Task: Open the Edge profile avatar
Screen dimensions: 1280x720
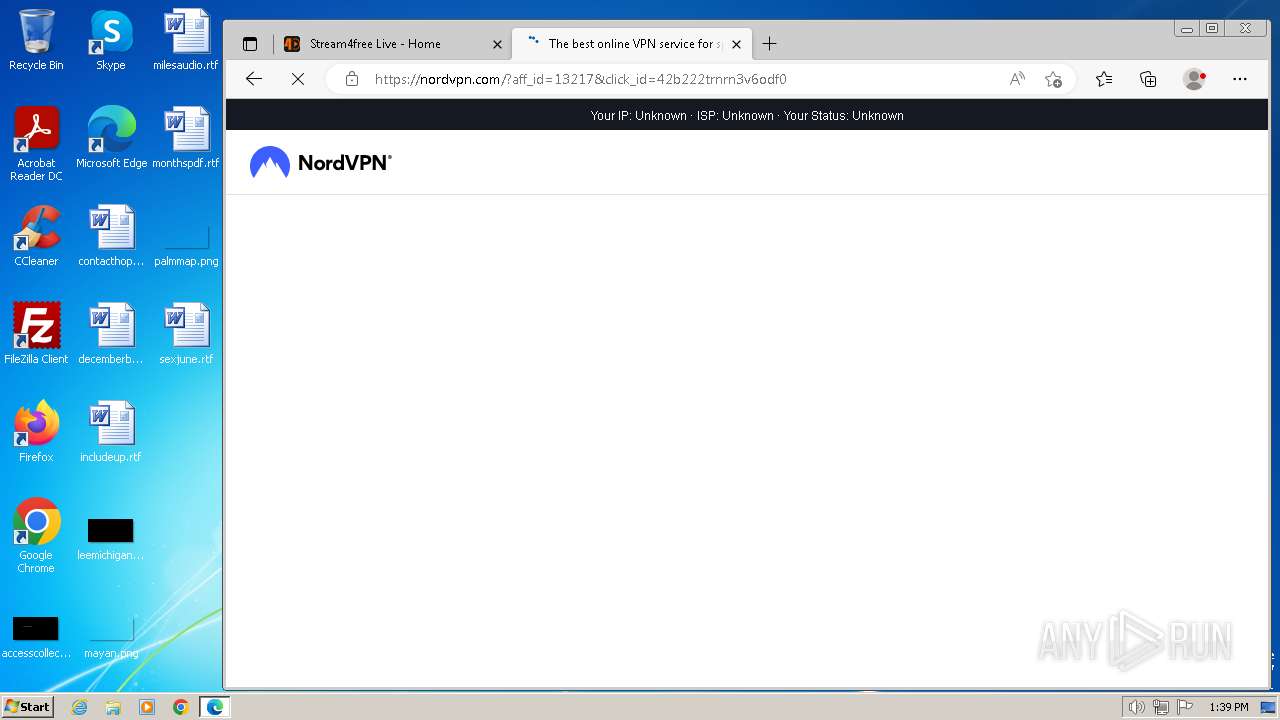Action: (1194, 79)
